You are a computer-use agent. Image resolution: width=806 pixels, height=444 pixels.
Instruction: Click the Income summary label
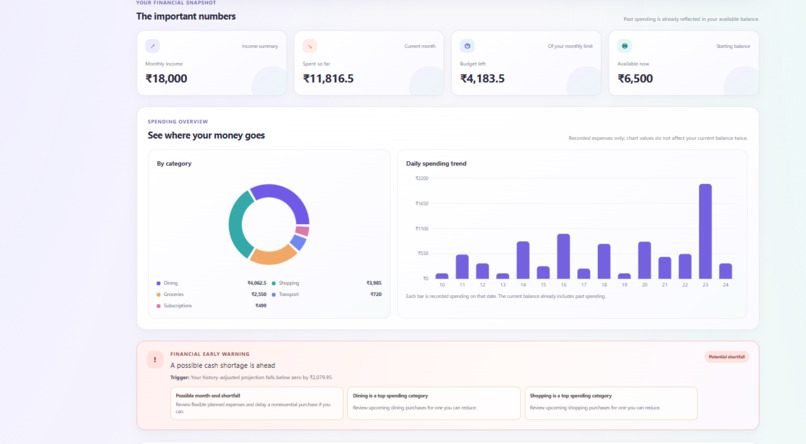[x=260, y=46]
